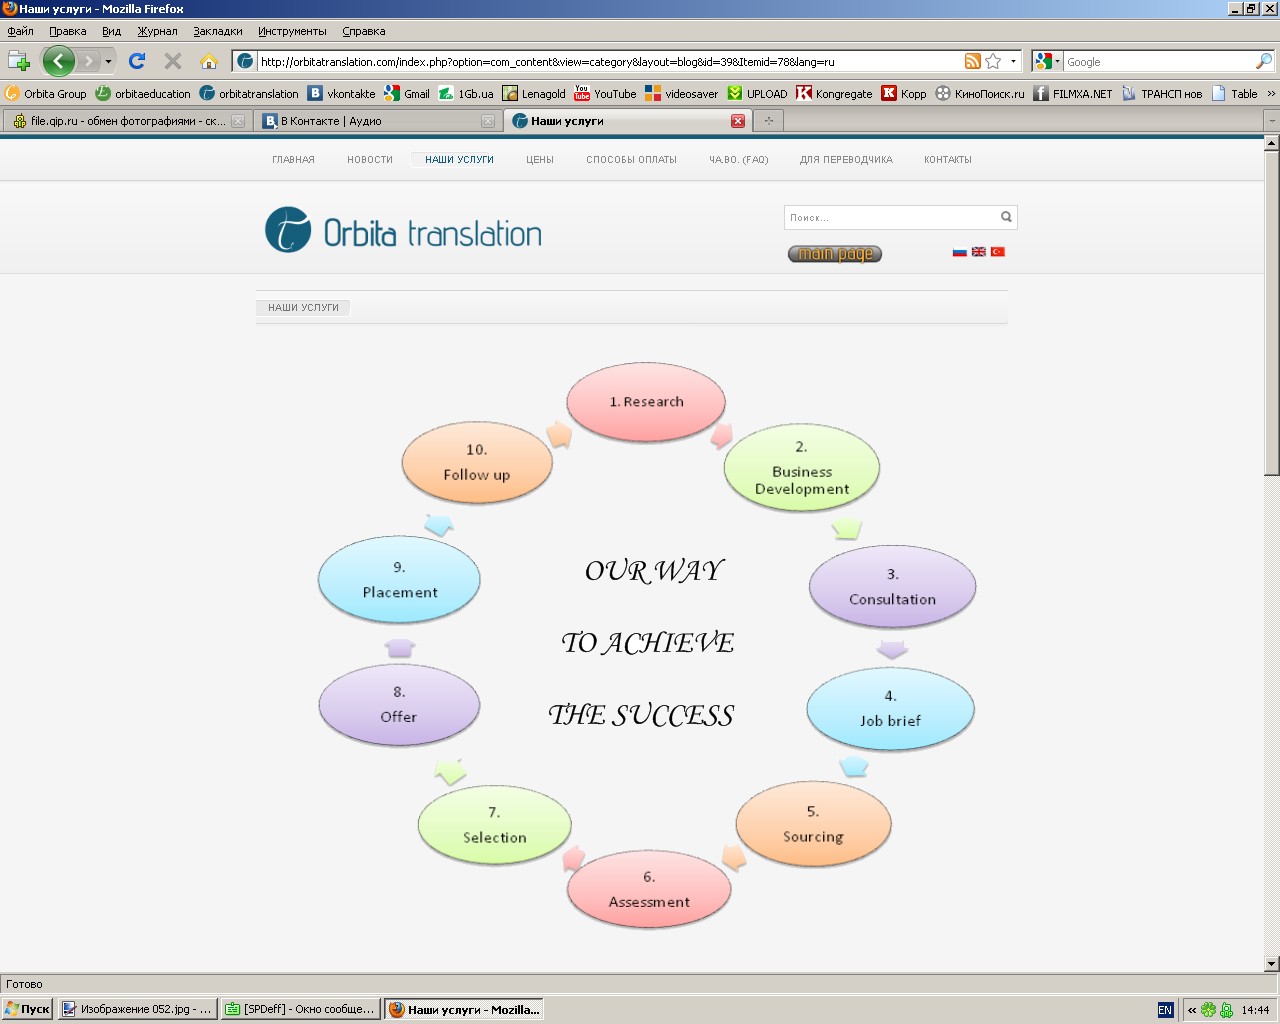This screenshot has height=1024, width=1280.
Task: Open the КиноПоиск.ru bookmark
Action: 980,94
